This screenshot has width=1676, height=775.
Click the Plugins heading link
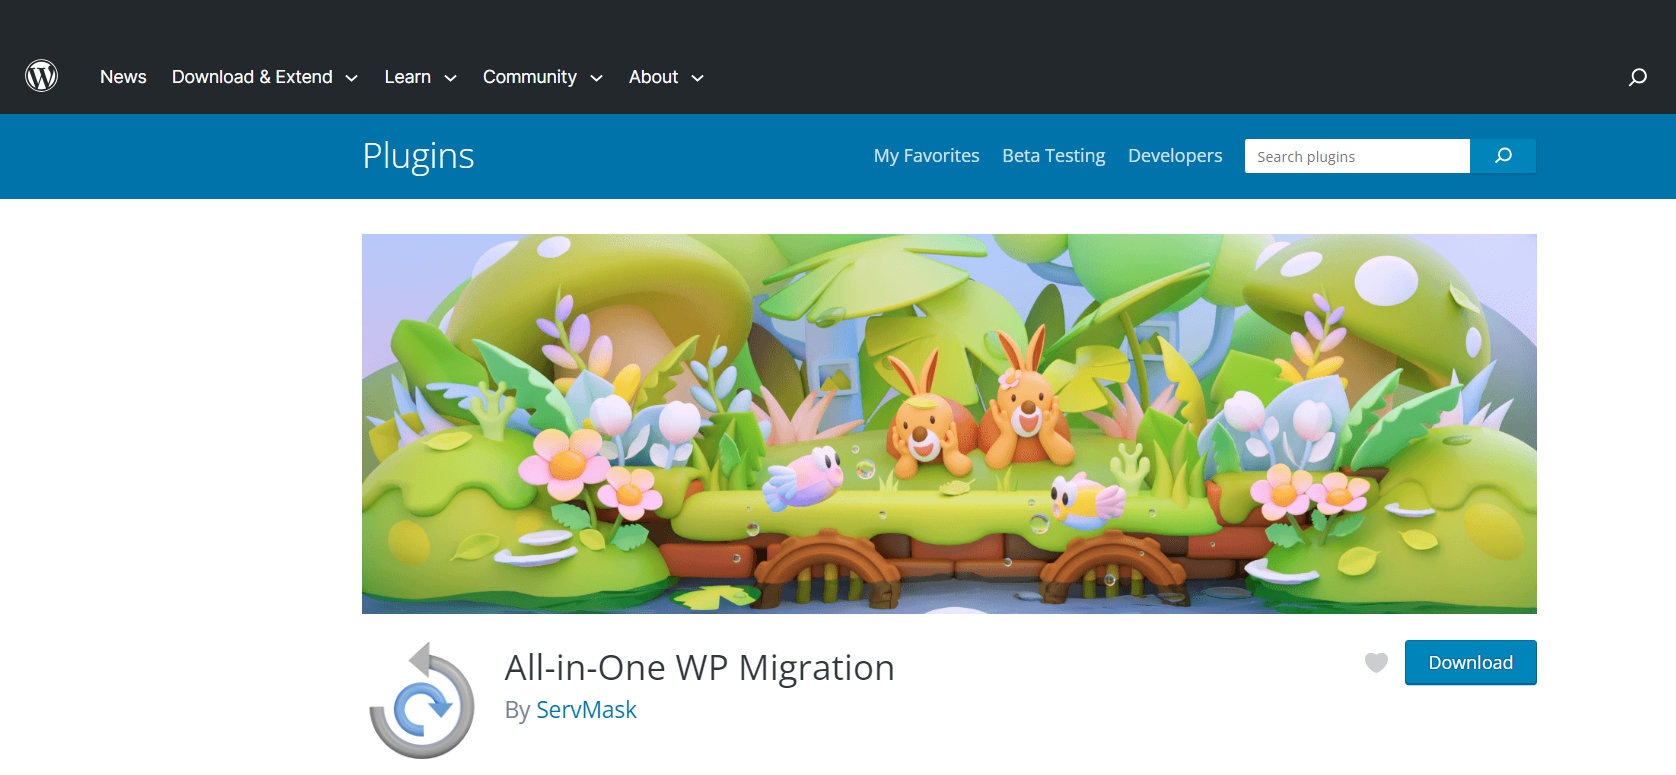[x=418, y=156]
